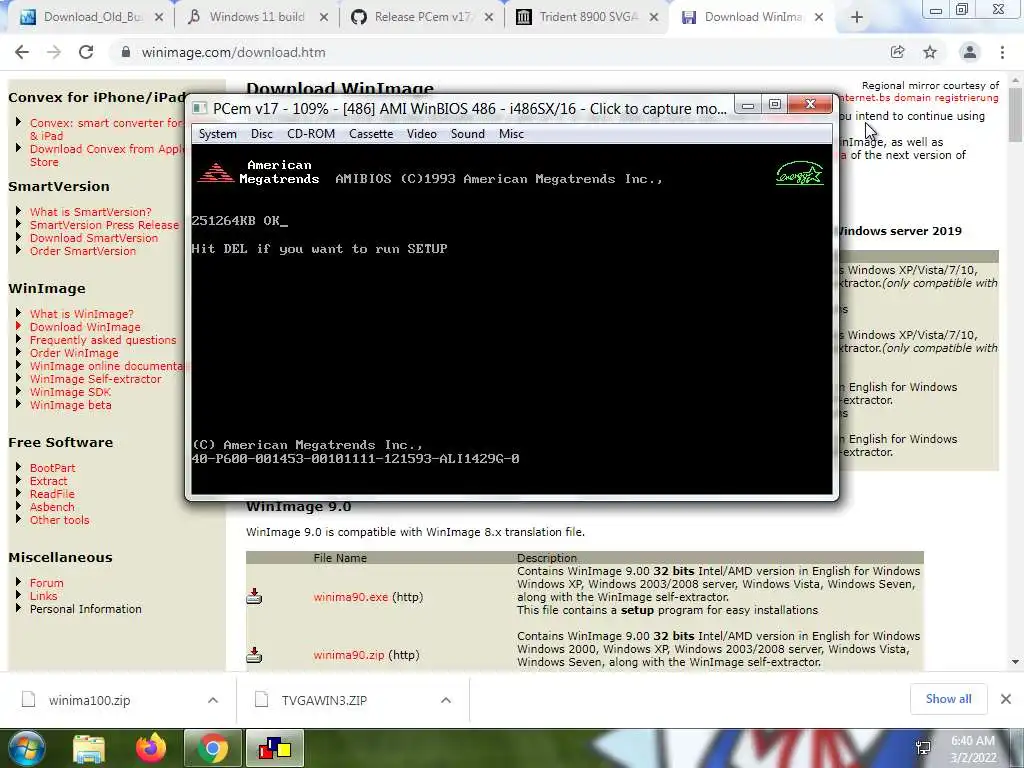Close the Windows 11 build tab
This screenshot has width=1024, height=768.
tap(323, 18)
